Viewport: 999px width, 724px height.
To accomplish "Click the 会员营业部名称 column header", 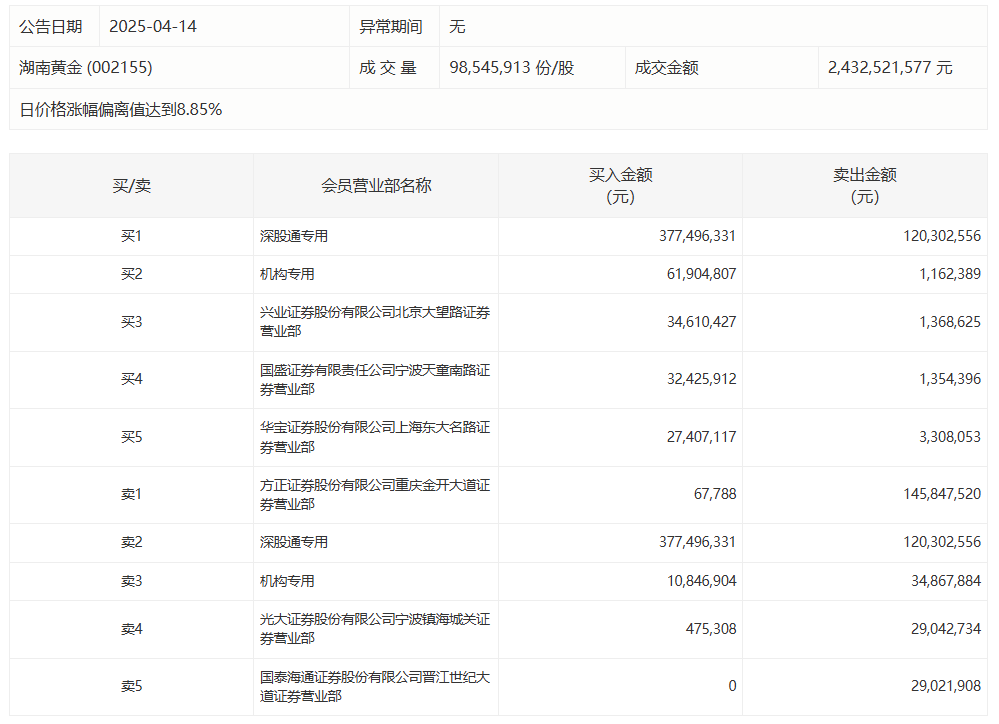I will pos(376,185).
